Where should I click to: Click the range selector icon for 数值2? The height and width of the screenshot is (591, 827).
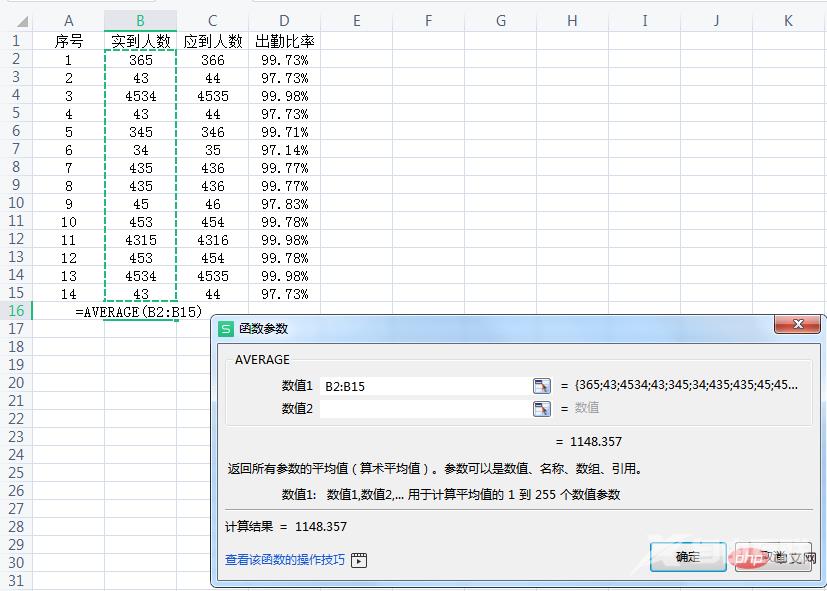(x=541, y=408)
